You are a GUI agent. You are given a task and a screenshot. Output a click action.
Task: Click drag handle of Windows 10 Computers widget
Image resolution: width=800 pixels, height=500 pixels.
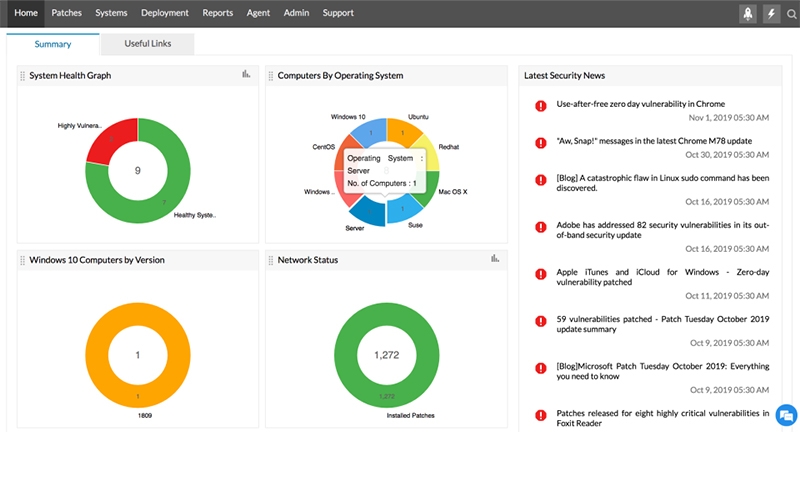23,260
